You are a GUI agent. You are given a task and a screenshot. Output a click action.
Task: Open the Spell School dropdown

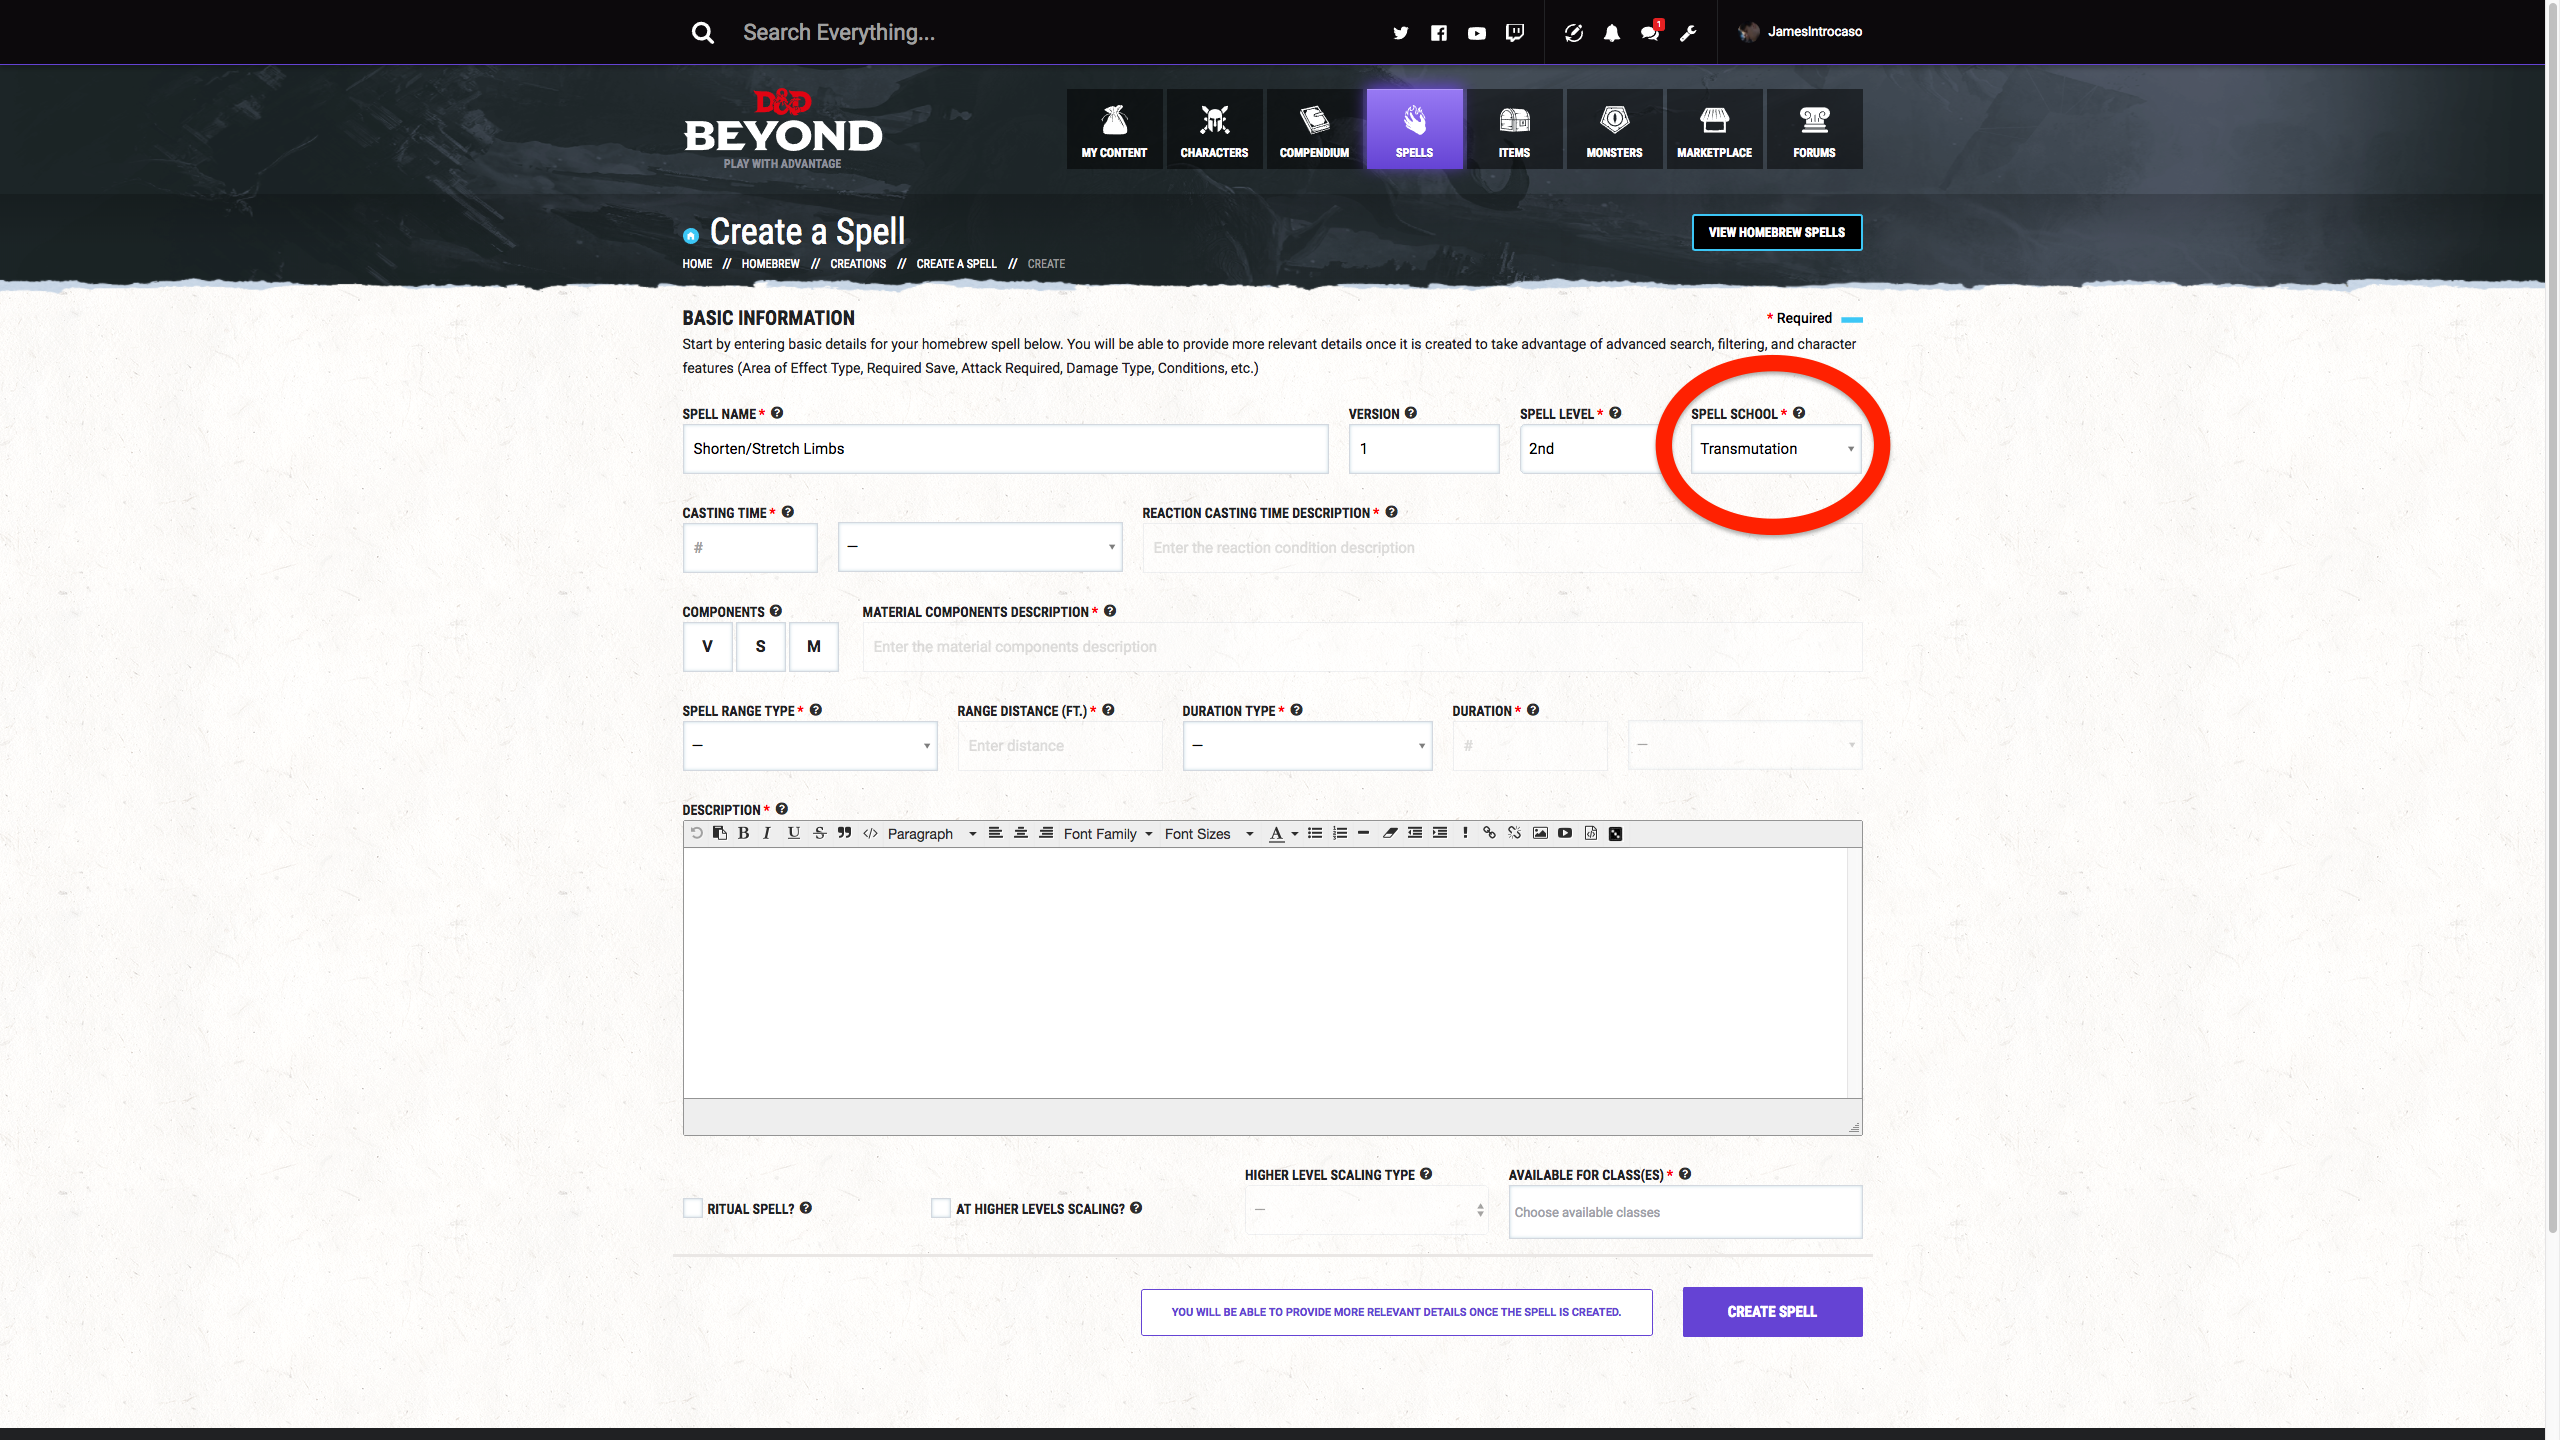[1776, 449]
